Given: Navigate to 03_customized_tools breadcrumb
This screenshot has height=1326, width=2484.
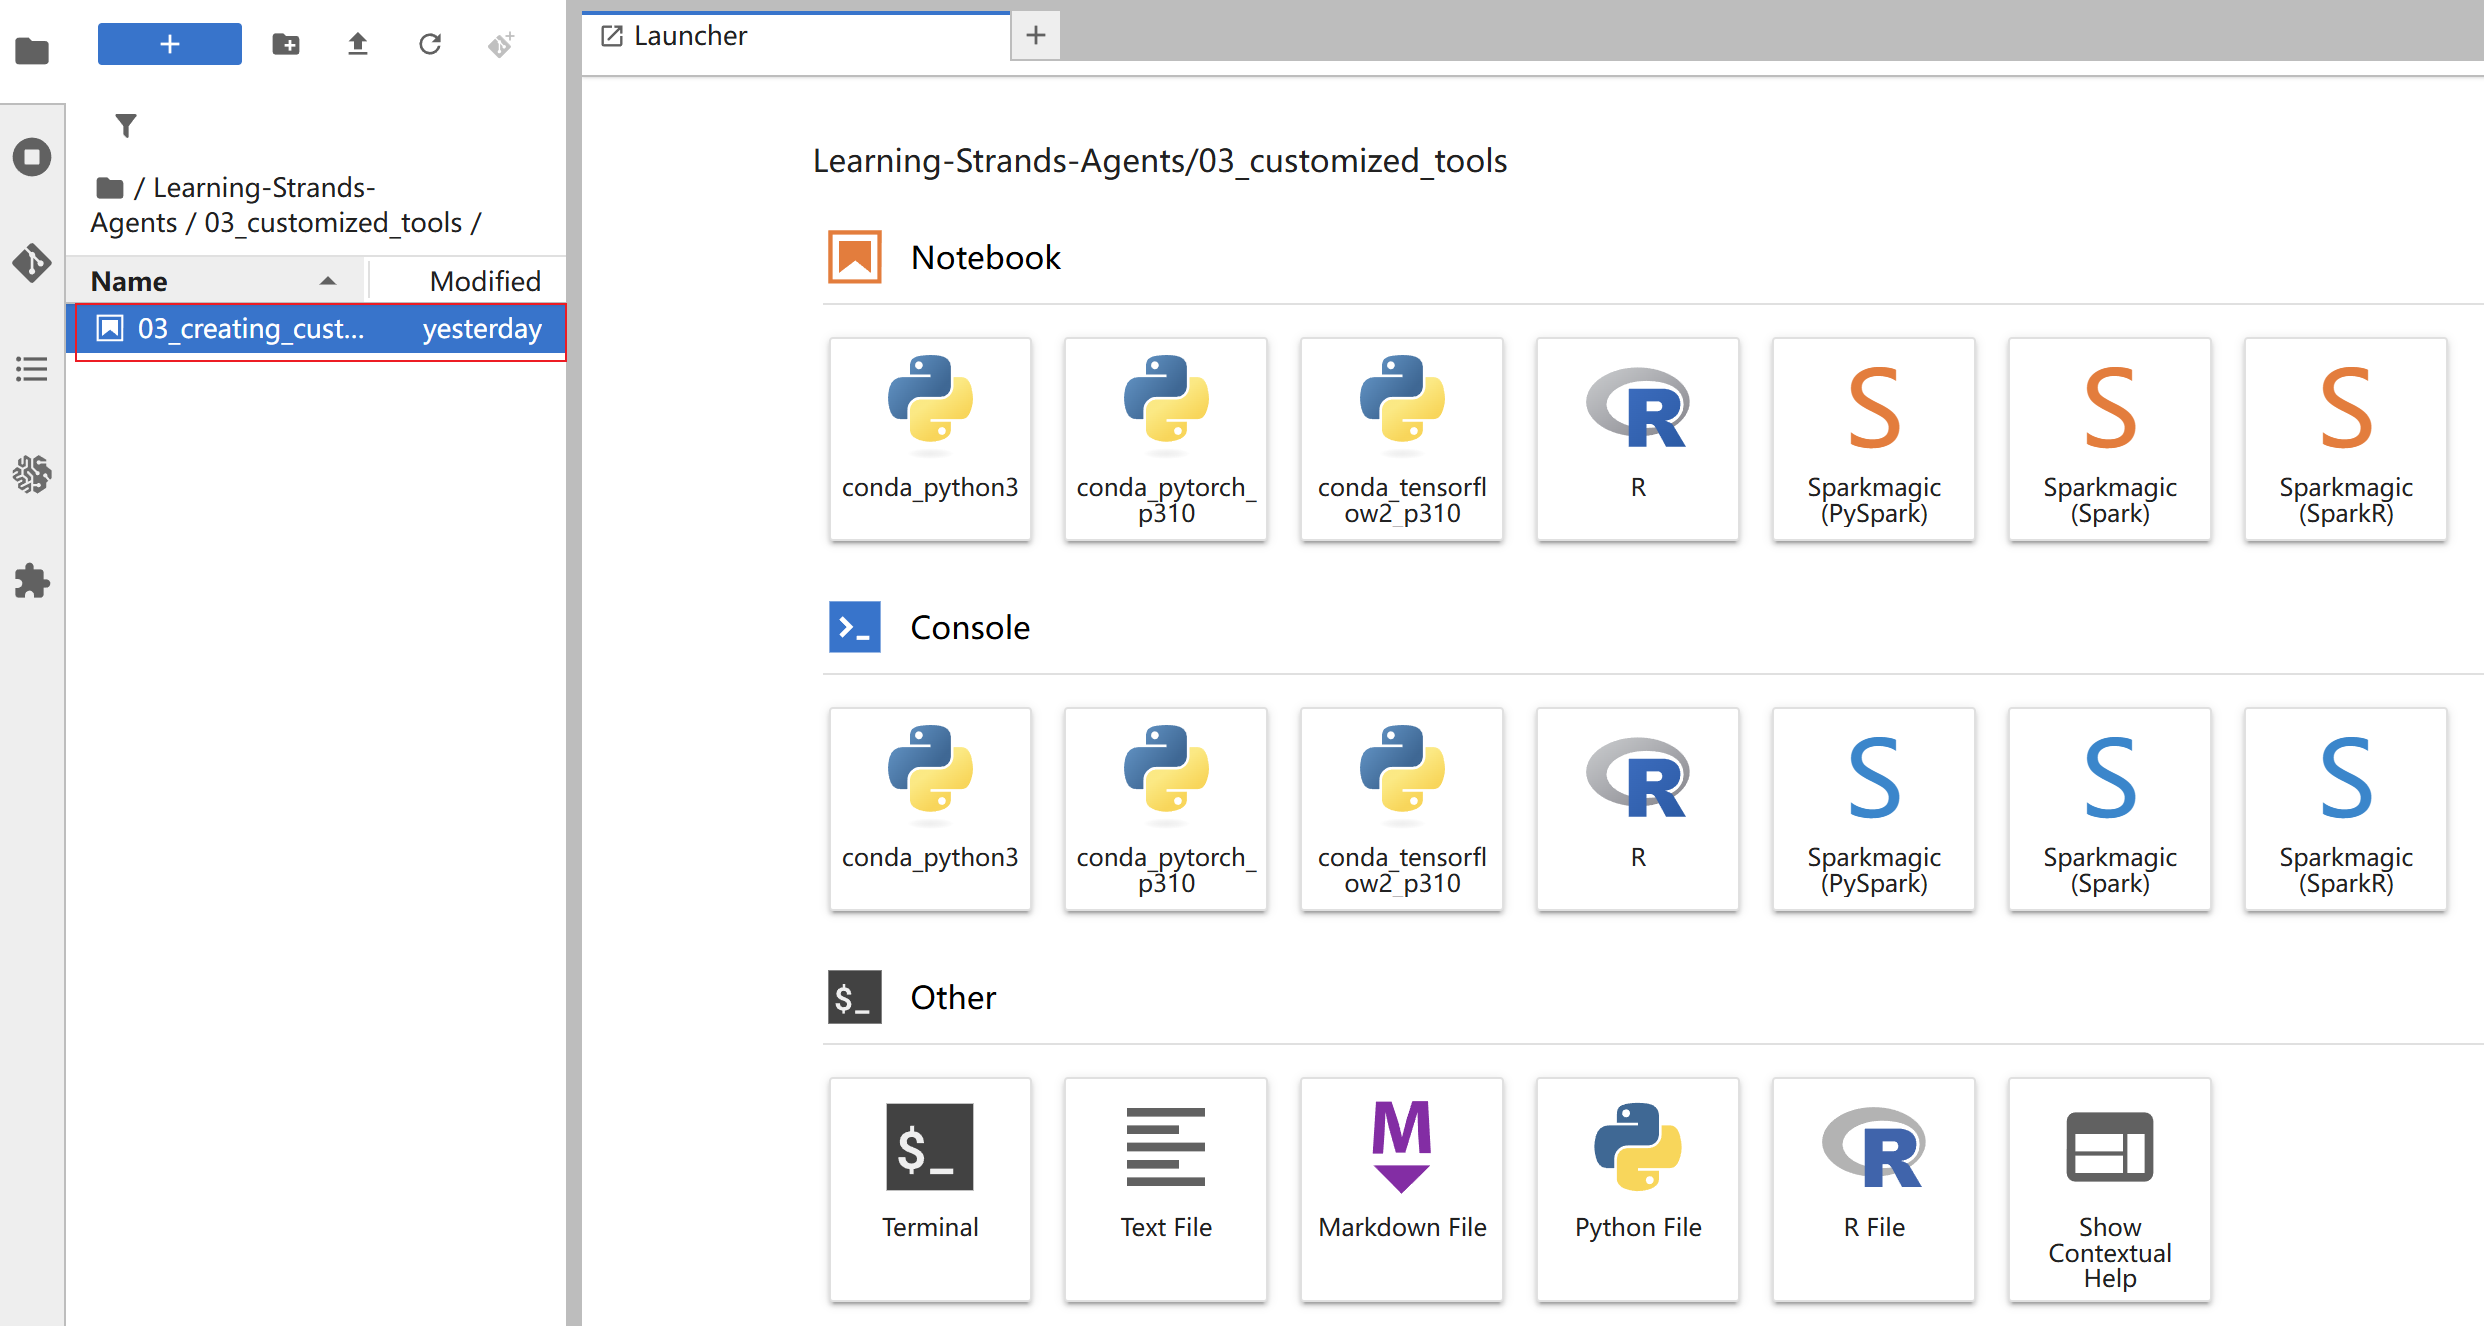Looking at the screenshot, I should pos(334,222).
